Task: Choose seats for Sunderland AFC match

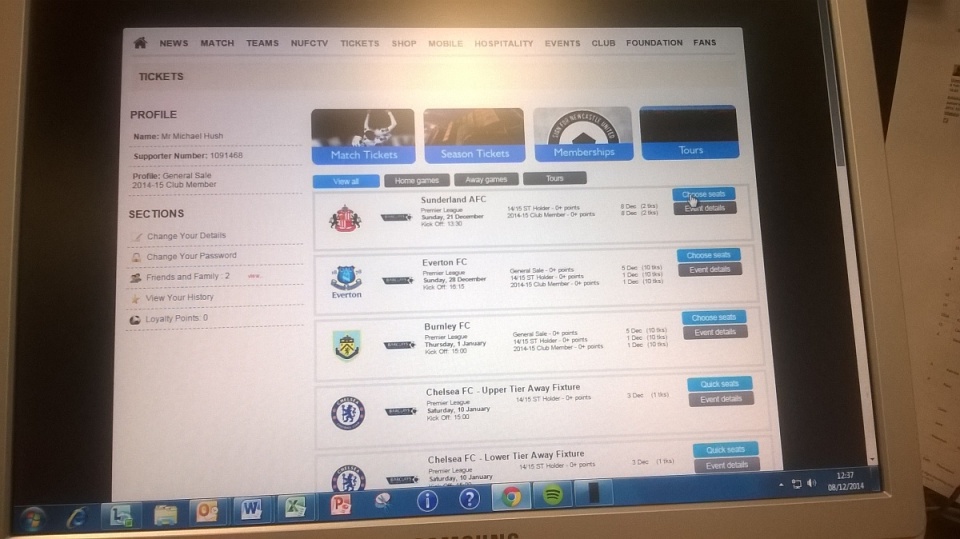Action: coord(703,194)
